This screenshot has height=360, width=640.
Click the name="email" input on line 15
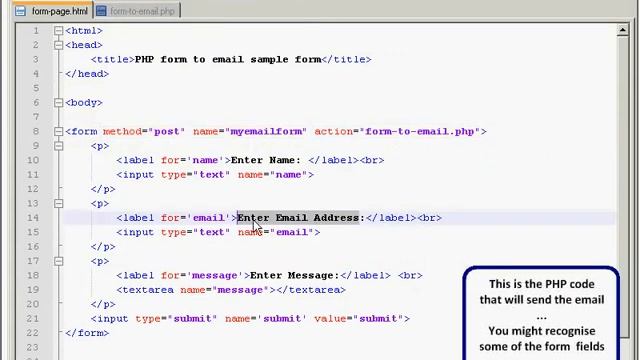[x=218, y=232]
